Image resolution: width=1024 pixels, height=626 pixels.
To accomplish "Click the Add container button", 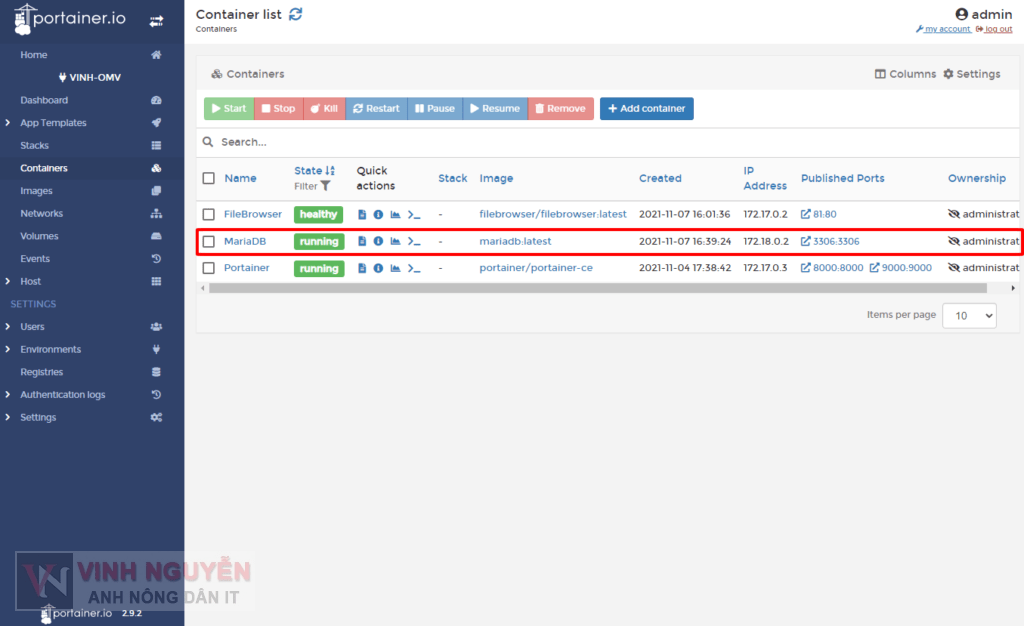I will click(646, 108).
